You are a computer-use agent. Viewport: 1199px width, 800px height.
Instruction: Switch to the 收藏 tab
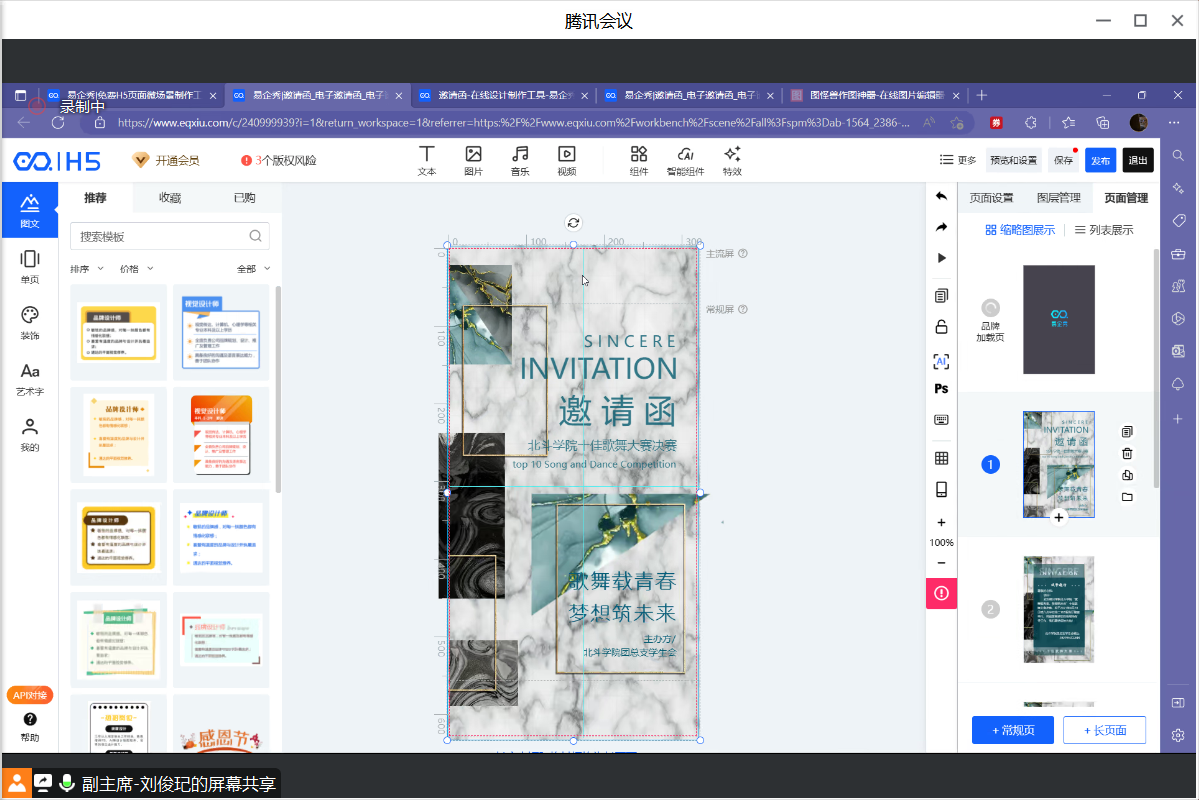[170, 198]
